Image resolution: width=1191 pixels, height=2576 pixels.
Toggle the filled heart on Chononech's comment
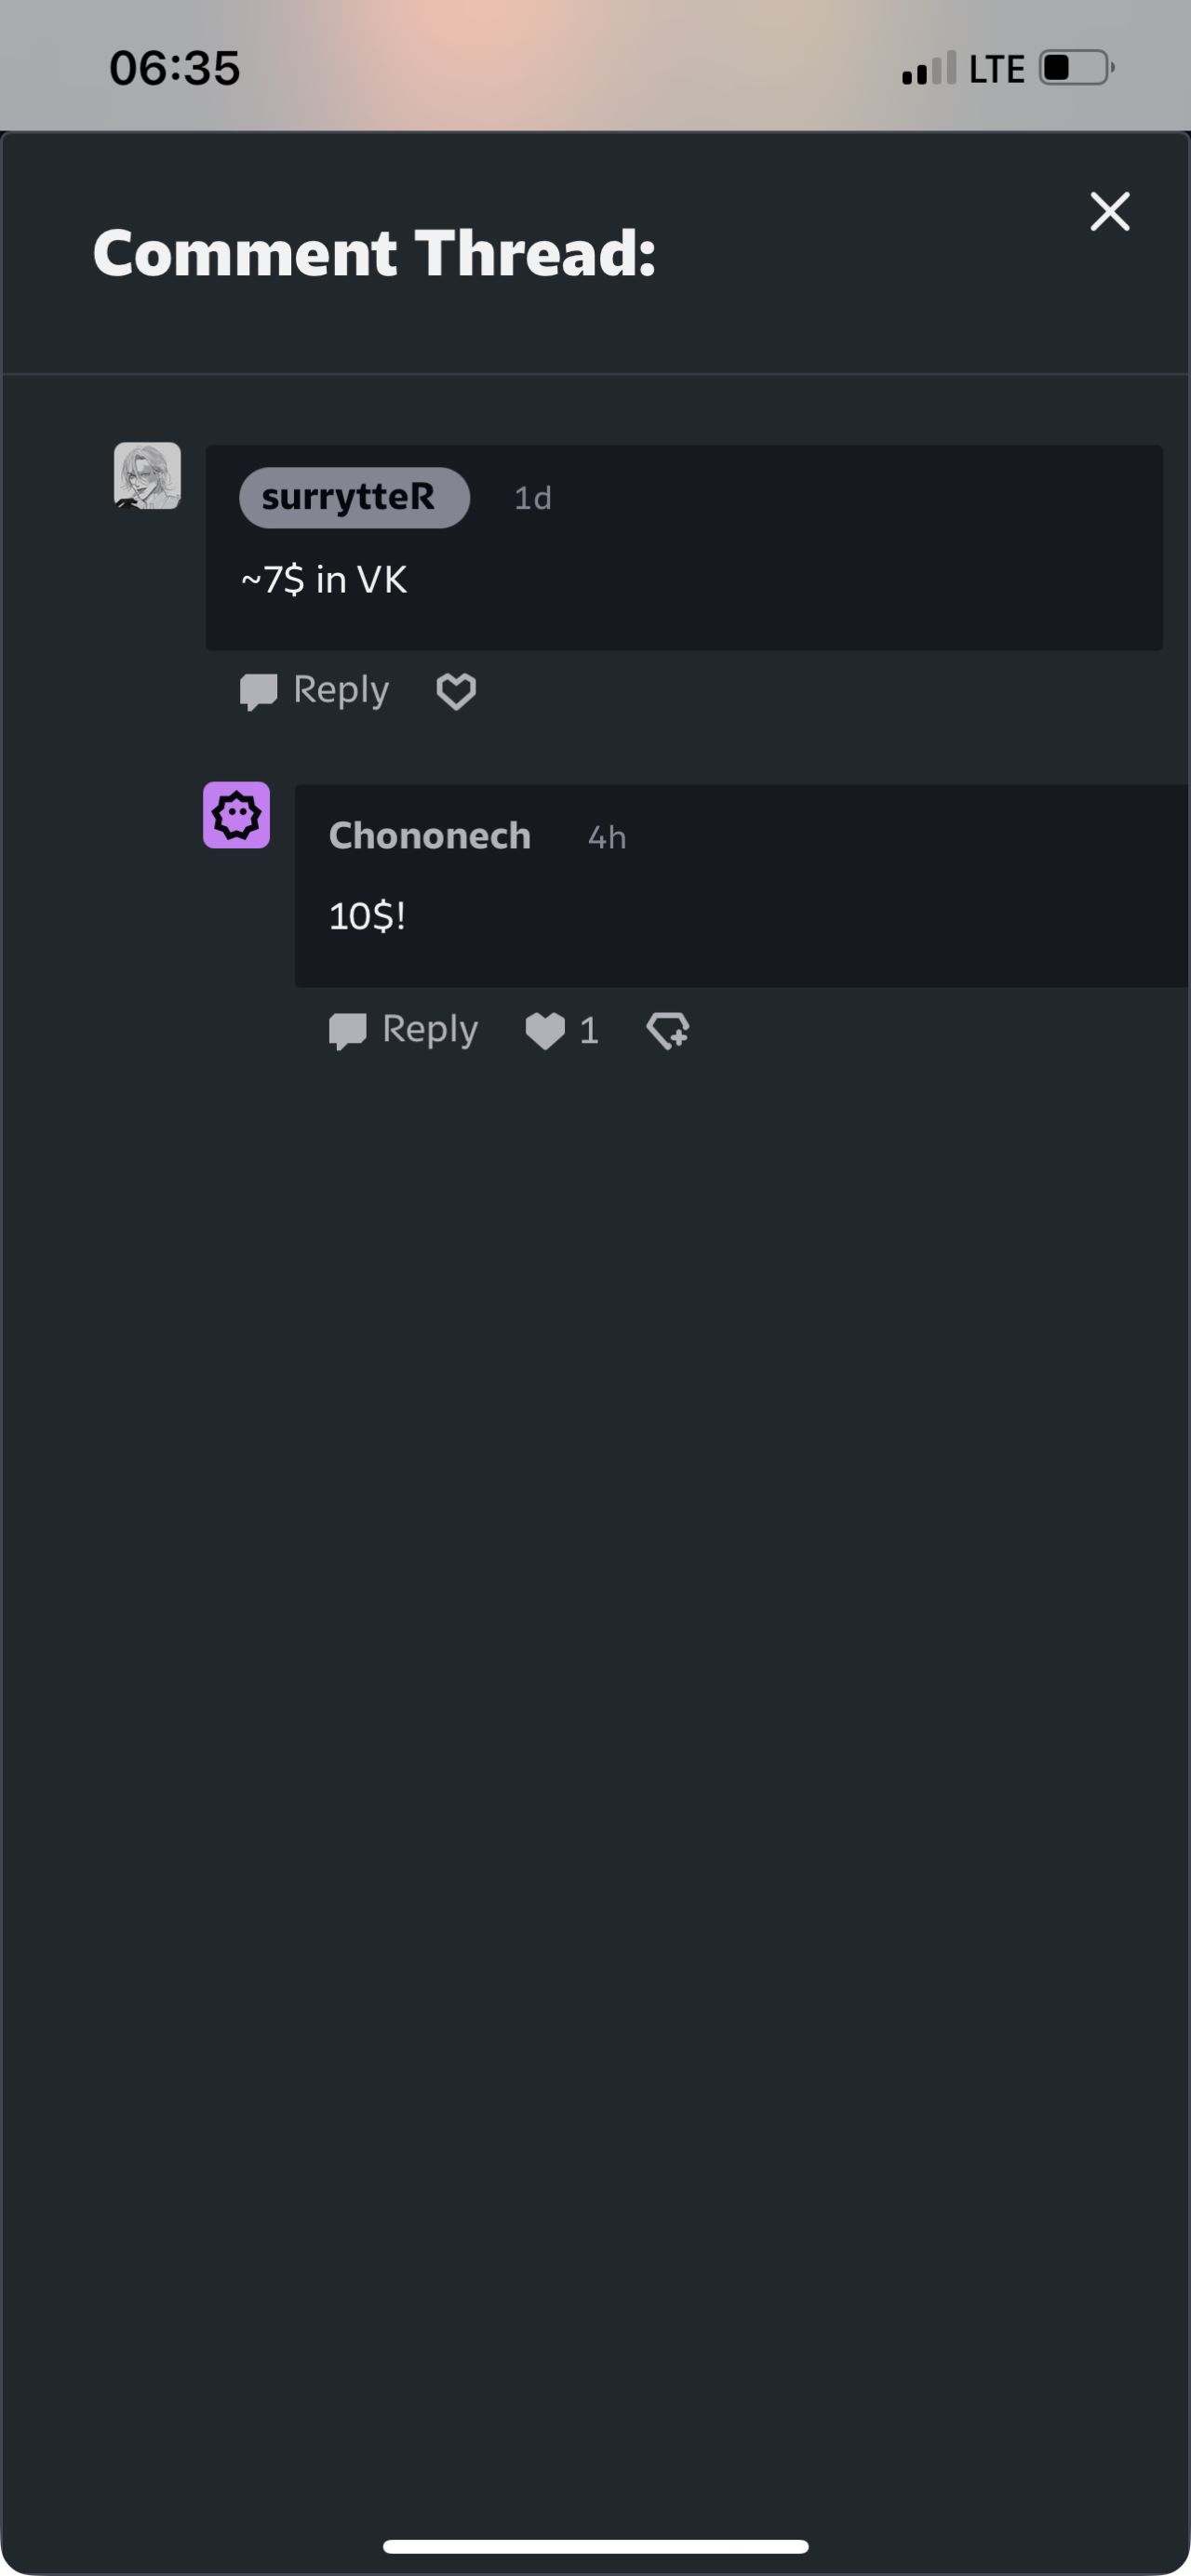[x=545, y=1031]
